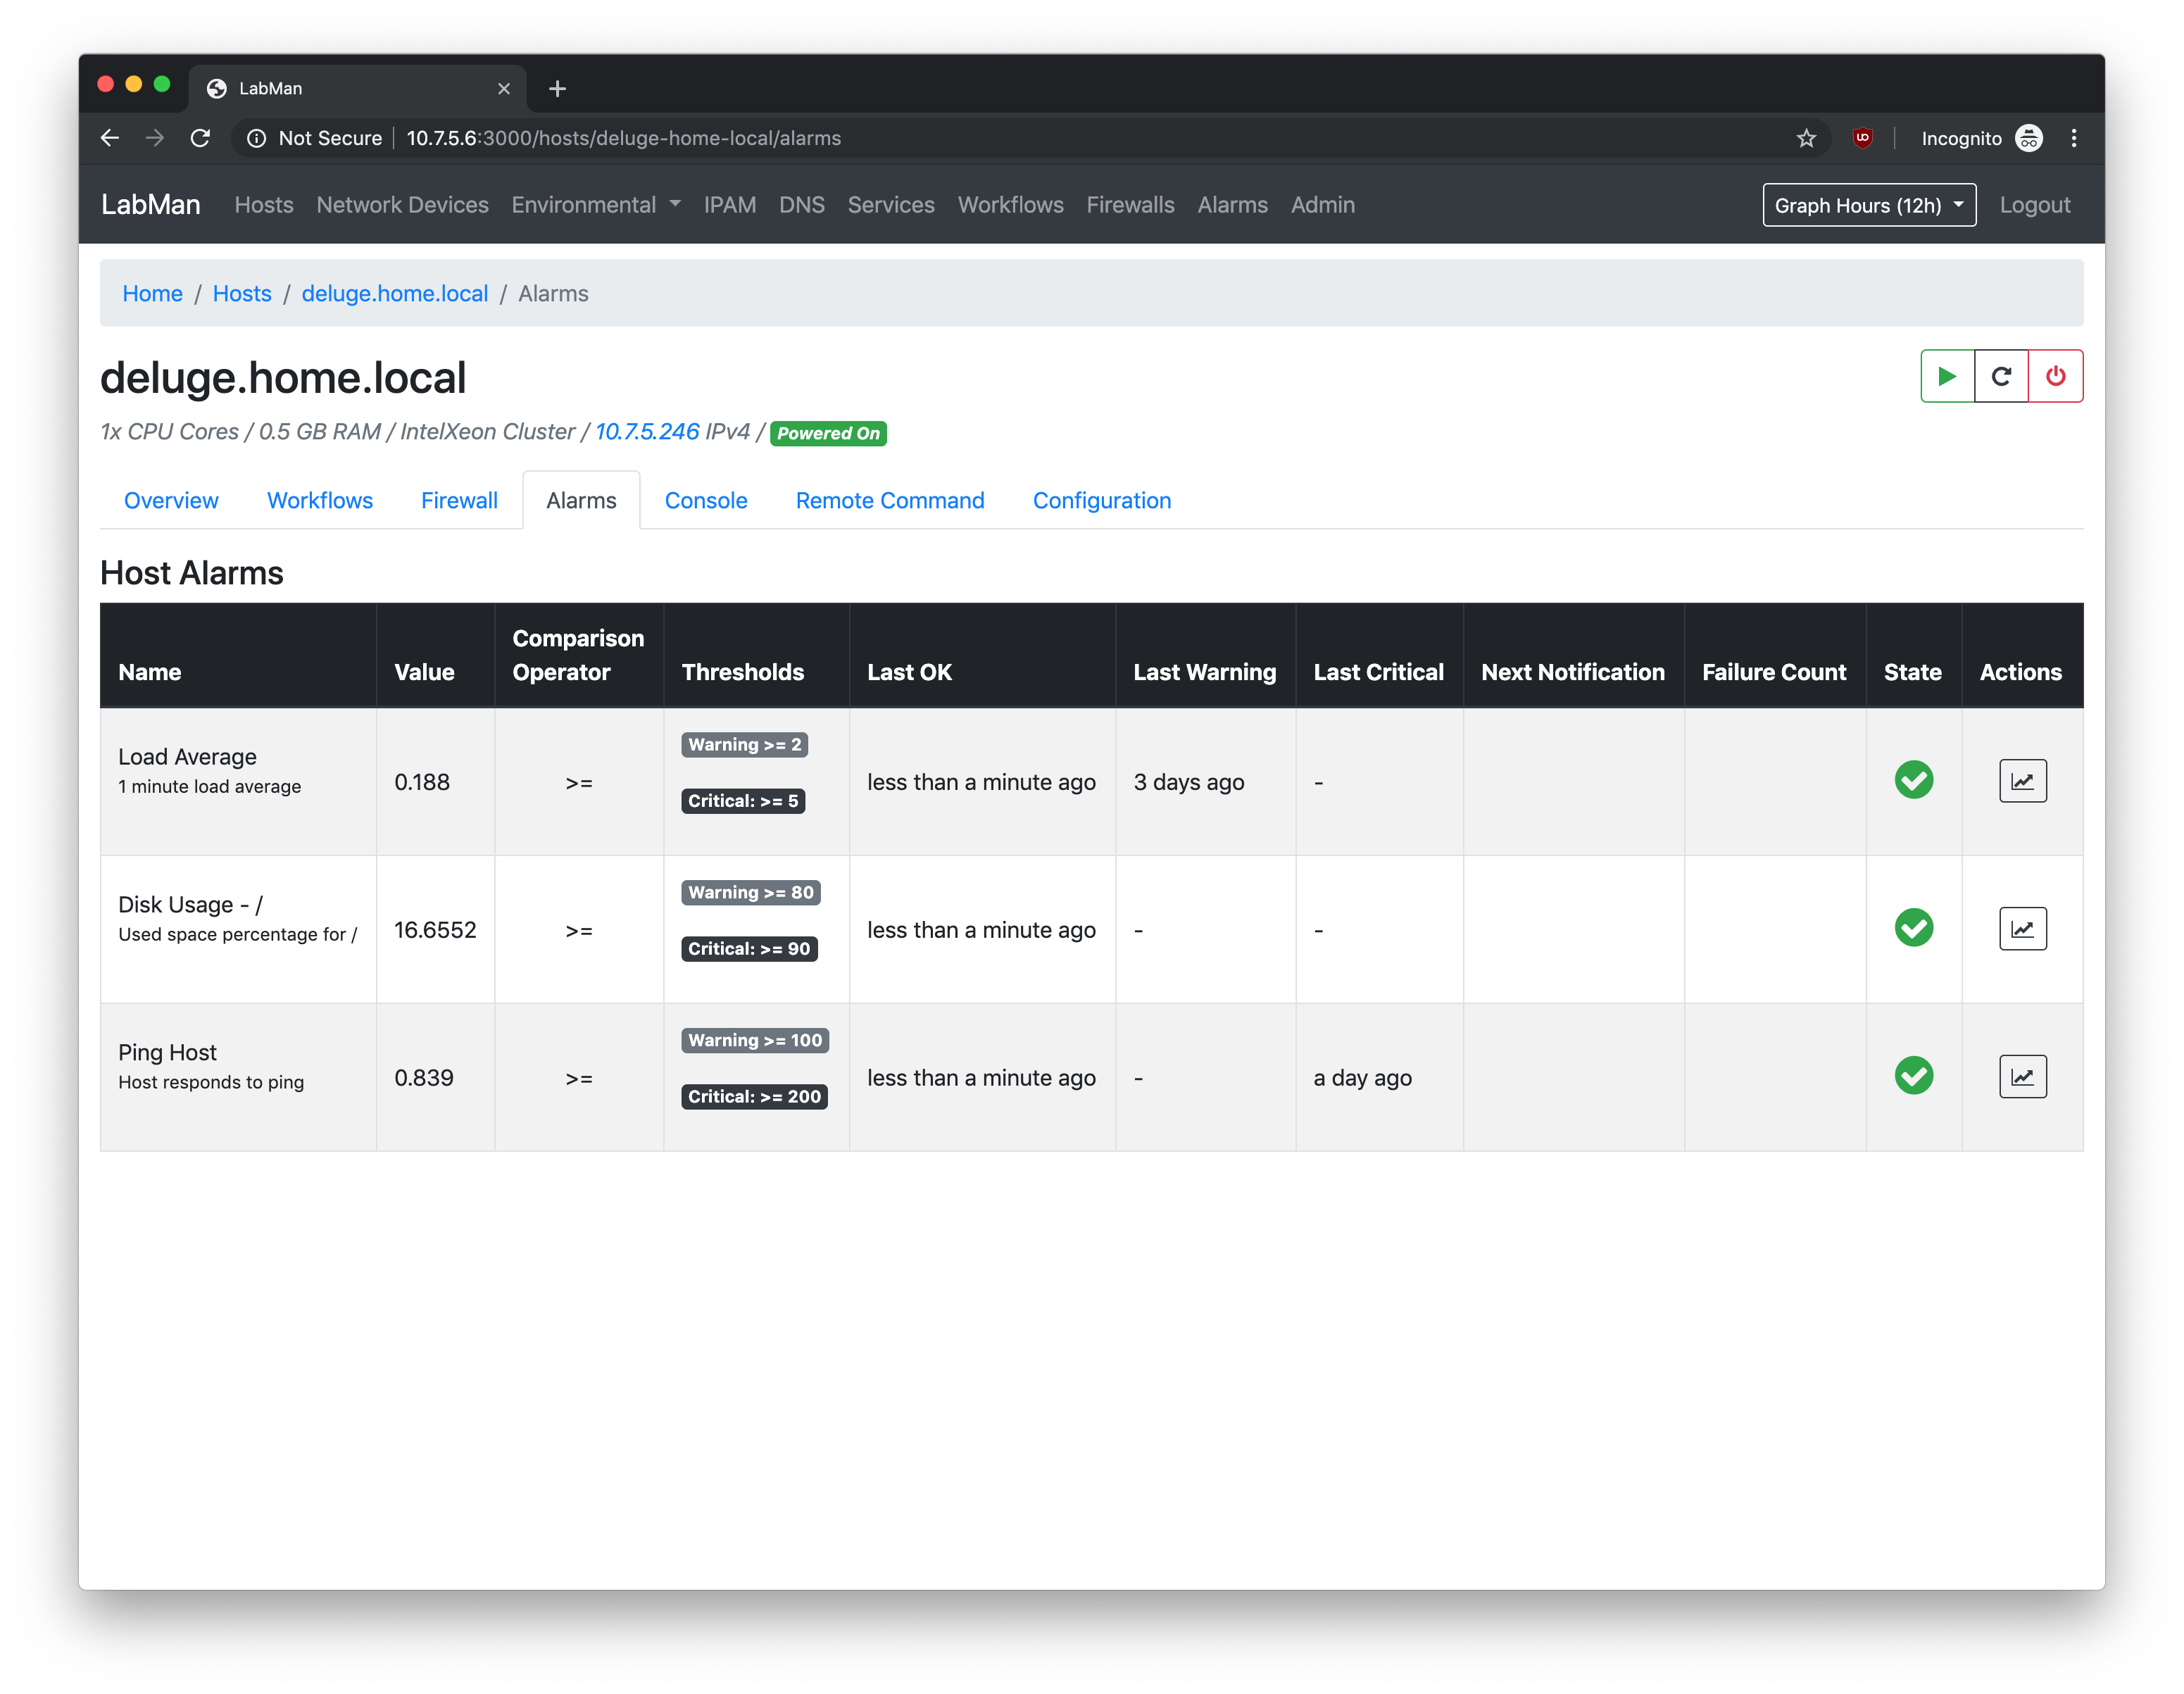The width and height of the screenshot is (2184, 1694).
Task: Click the browser address bar URL
Action: (x=623, y=138)
